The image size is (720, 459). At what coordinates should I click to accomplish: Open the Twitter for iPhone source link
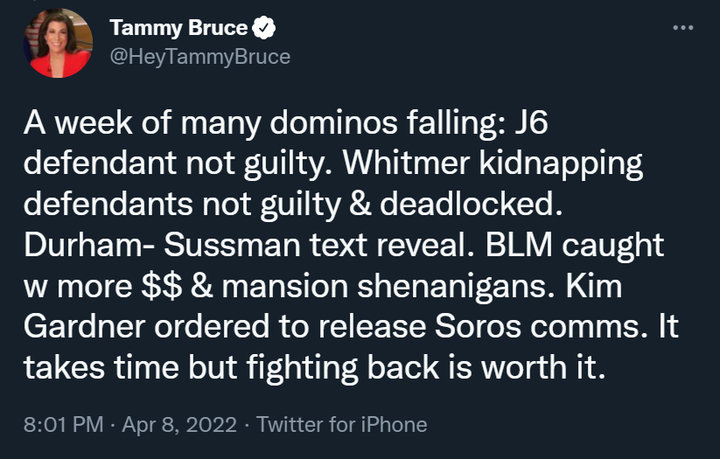[x=342, y=425]
